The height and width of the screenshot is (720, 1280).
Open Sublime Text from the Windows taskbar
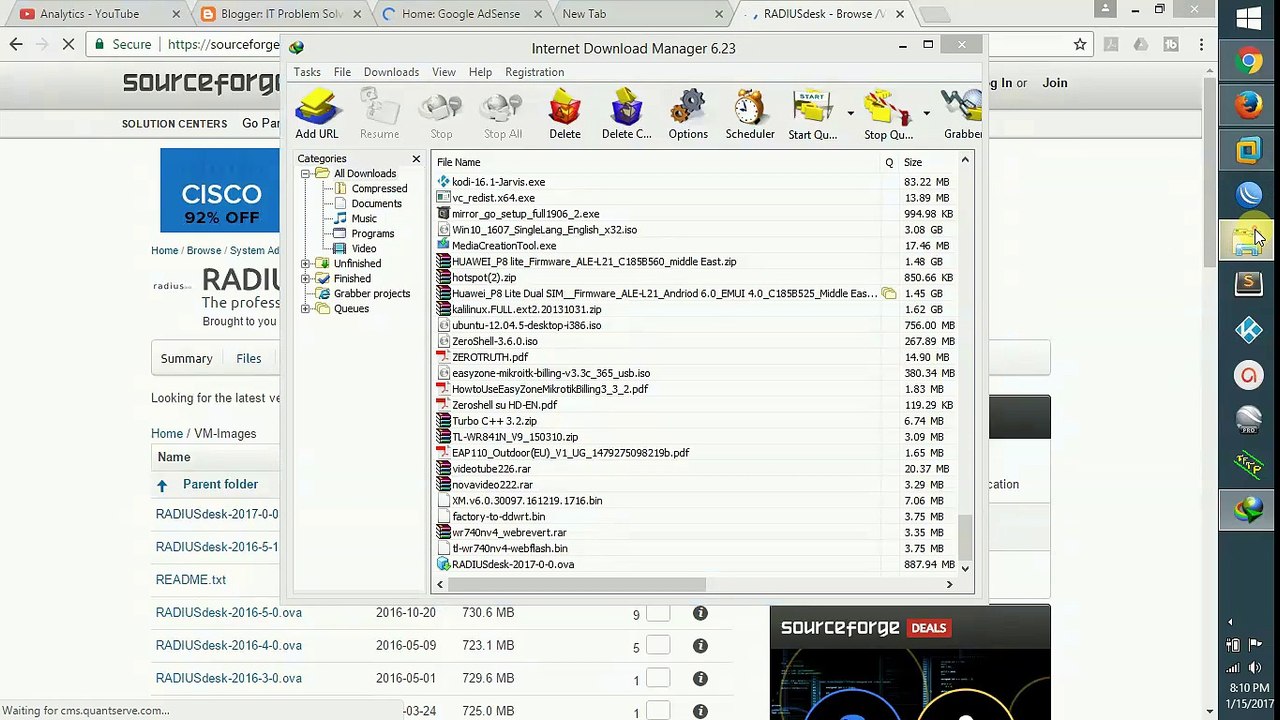1248,284
